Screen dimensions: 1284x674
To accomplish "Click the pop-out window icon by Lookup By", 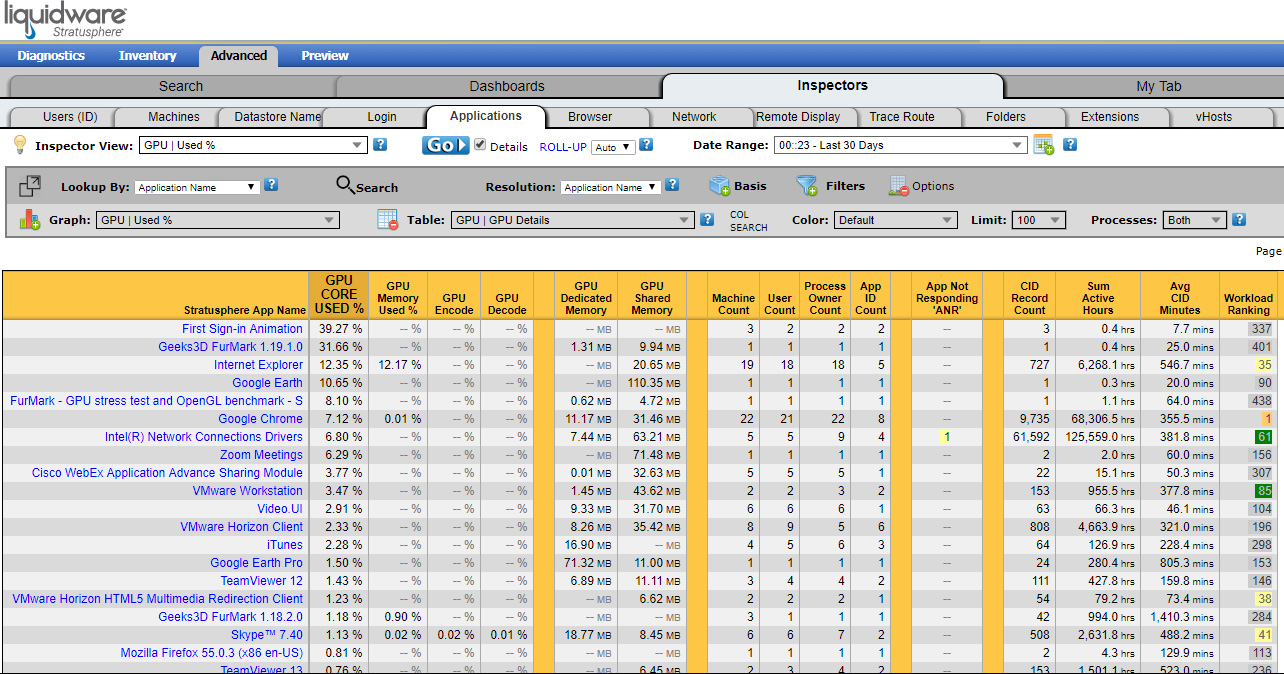I will [30, 186].
